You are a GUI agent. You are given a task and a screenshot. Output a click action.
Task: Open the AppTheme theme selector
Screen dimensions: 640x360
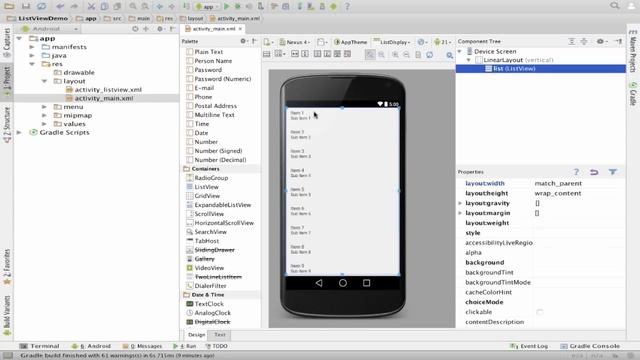351,42
